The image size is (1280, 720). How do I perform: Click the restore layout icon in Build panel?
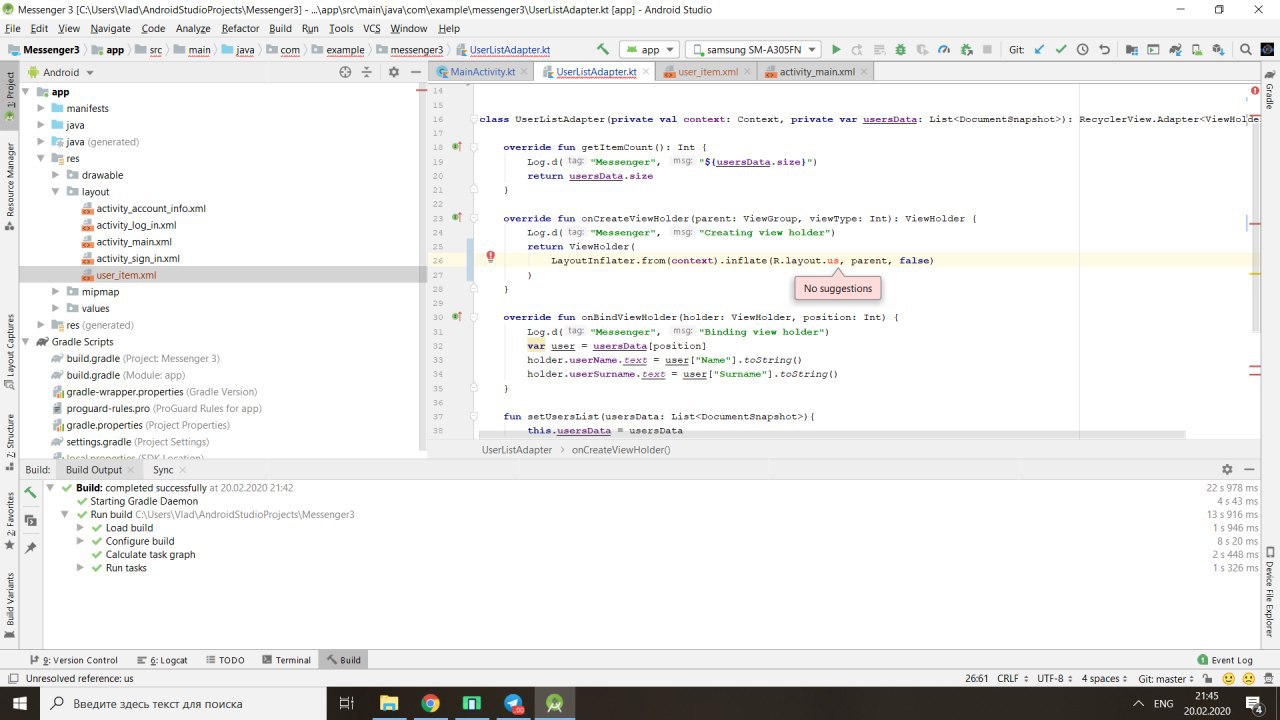[x=30, y=520]
